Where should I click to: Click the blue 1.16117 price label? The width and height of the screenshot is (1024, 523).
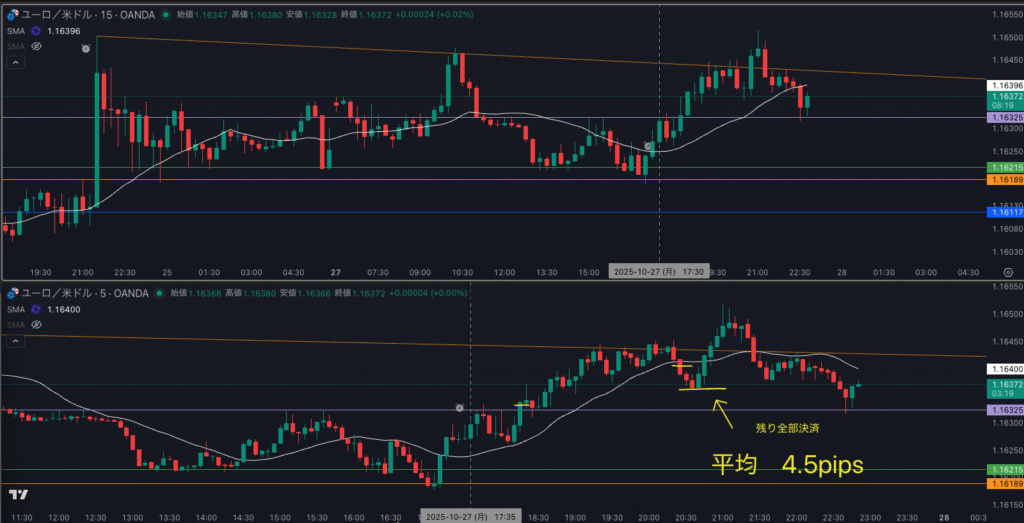click(1003, 212)
